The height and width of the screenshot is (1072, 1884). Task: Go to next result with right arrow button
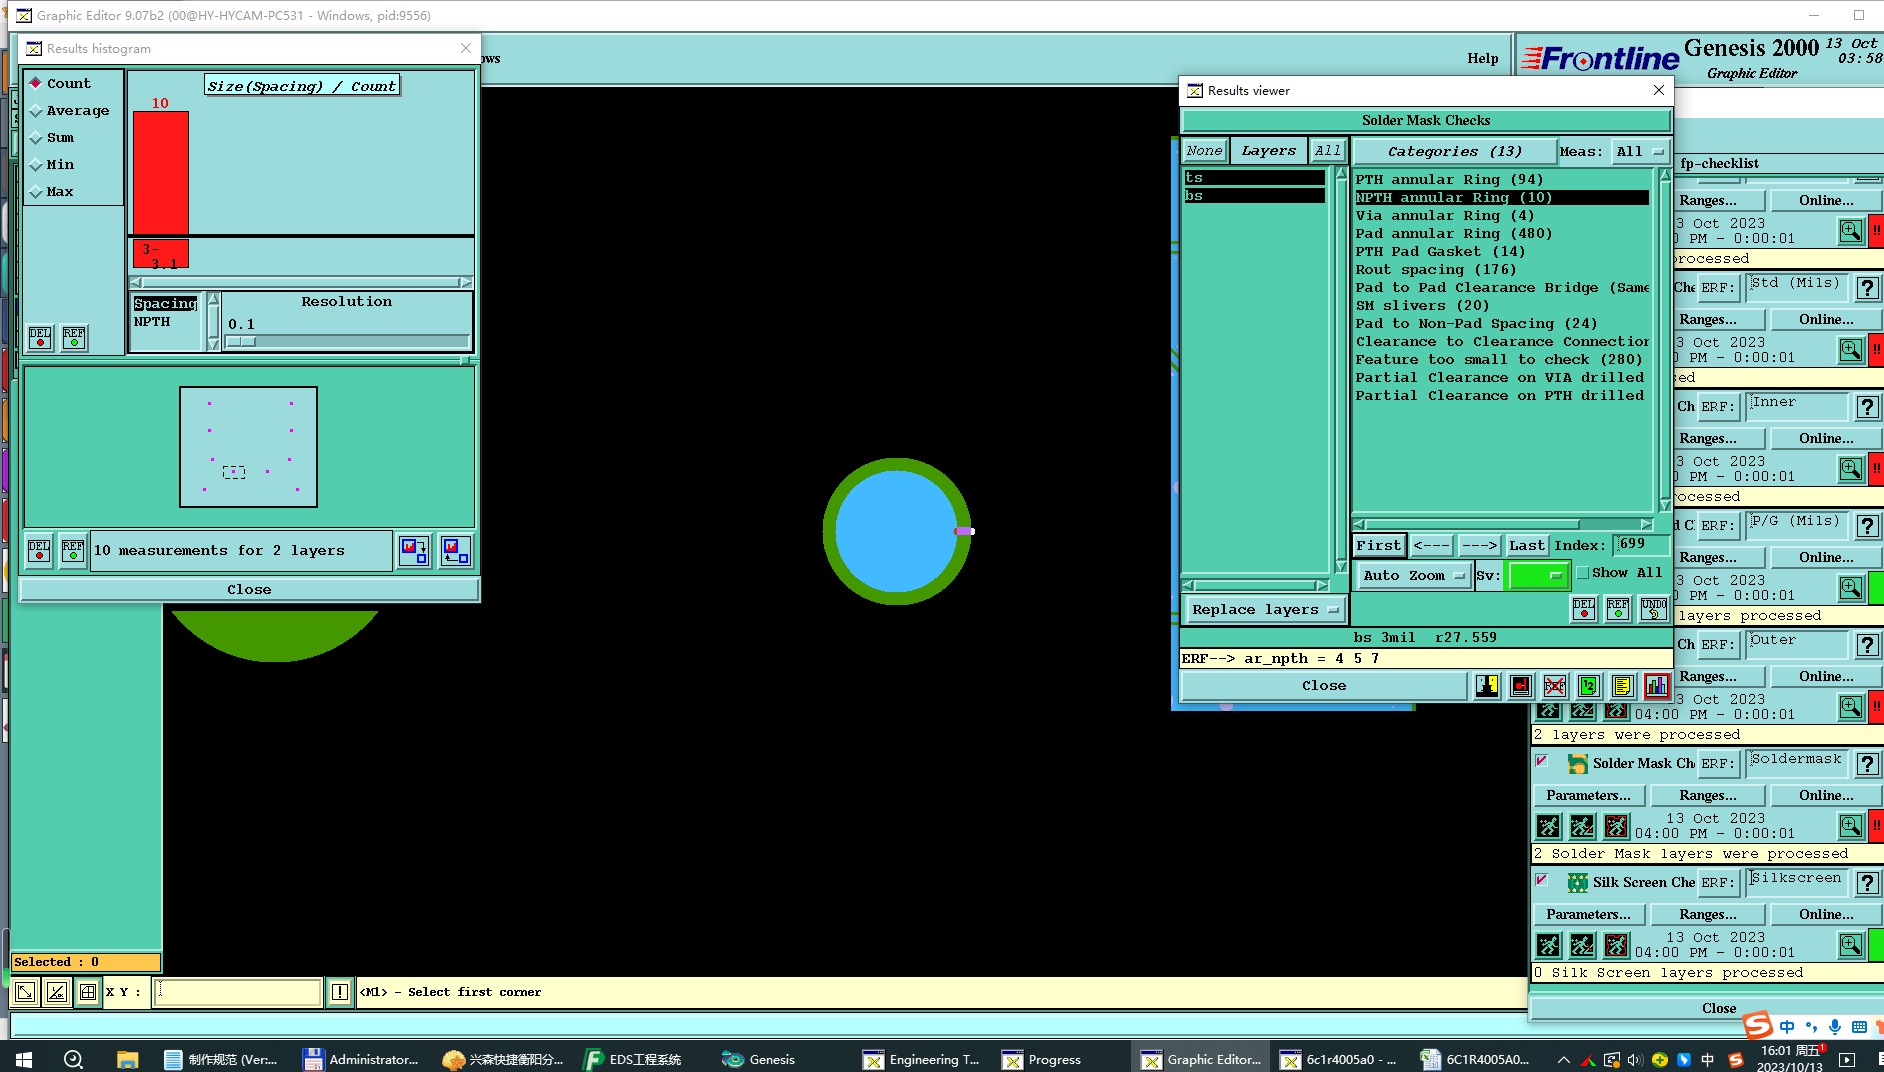[1478, 545]
